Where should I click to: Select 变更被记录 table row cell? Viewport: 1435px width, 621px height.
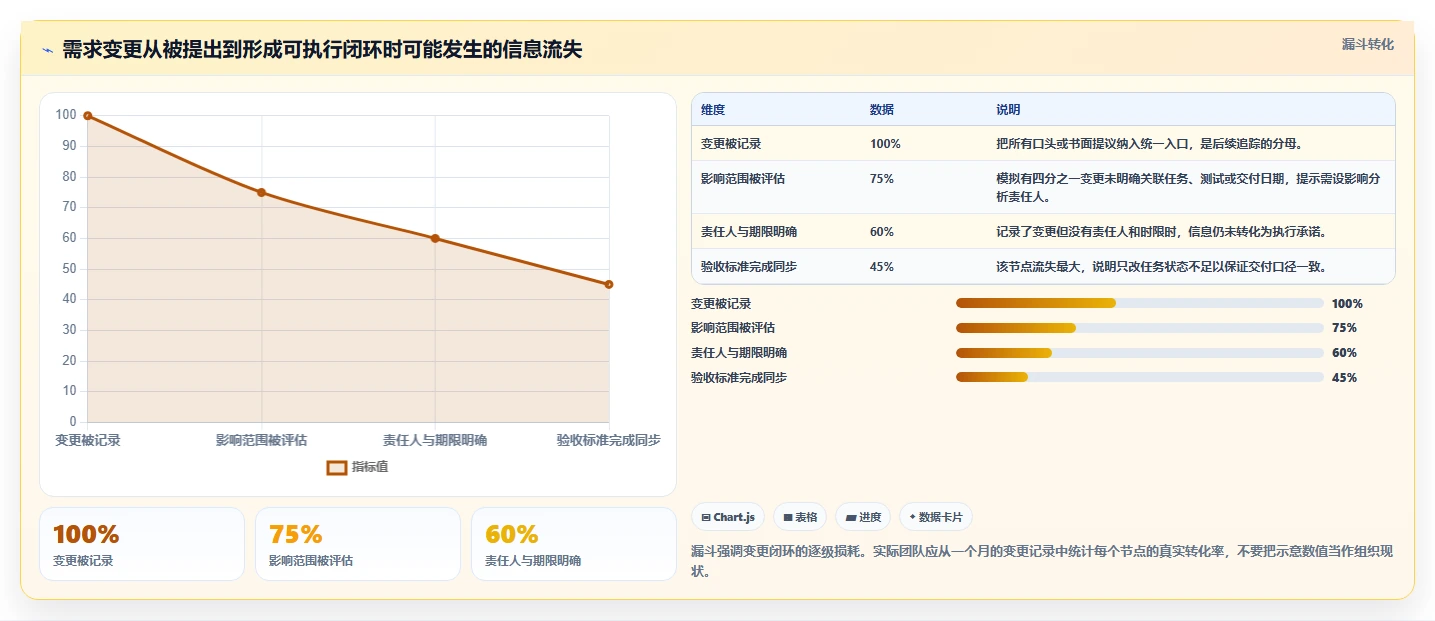coord(731,144)
